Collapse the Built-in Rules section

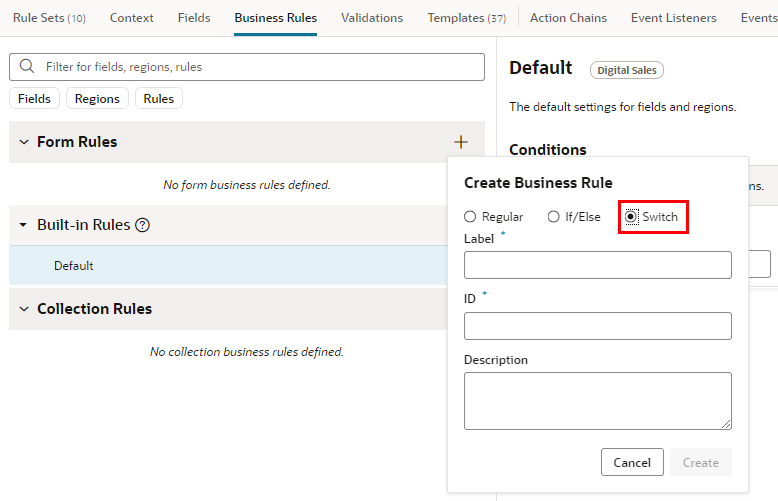[23, 225]
